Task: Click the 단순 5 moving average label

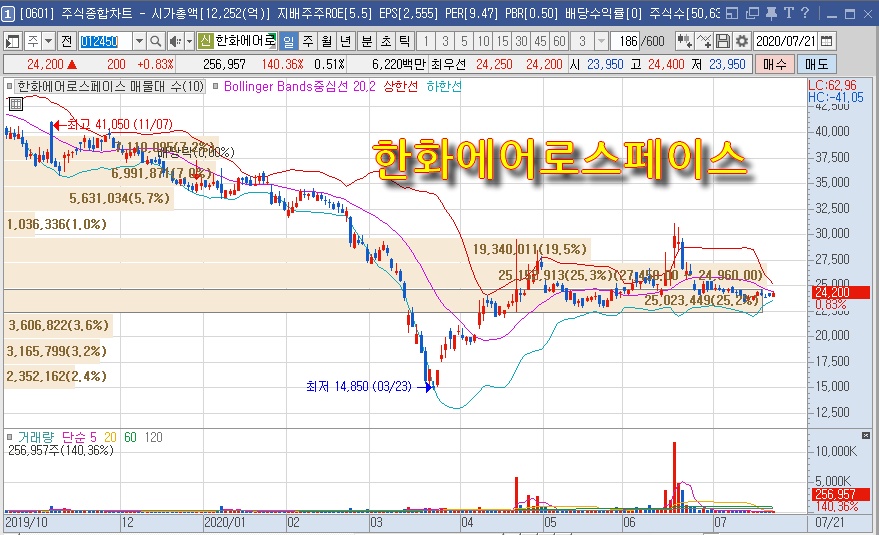Action: (79, 437)
